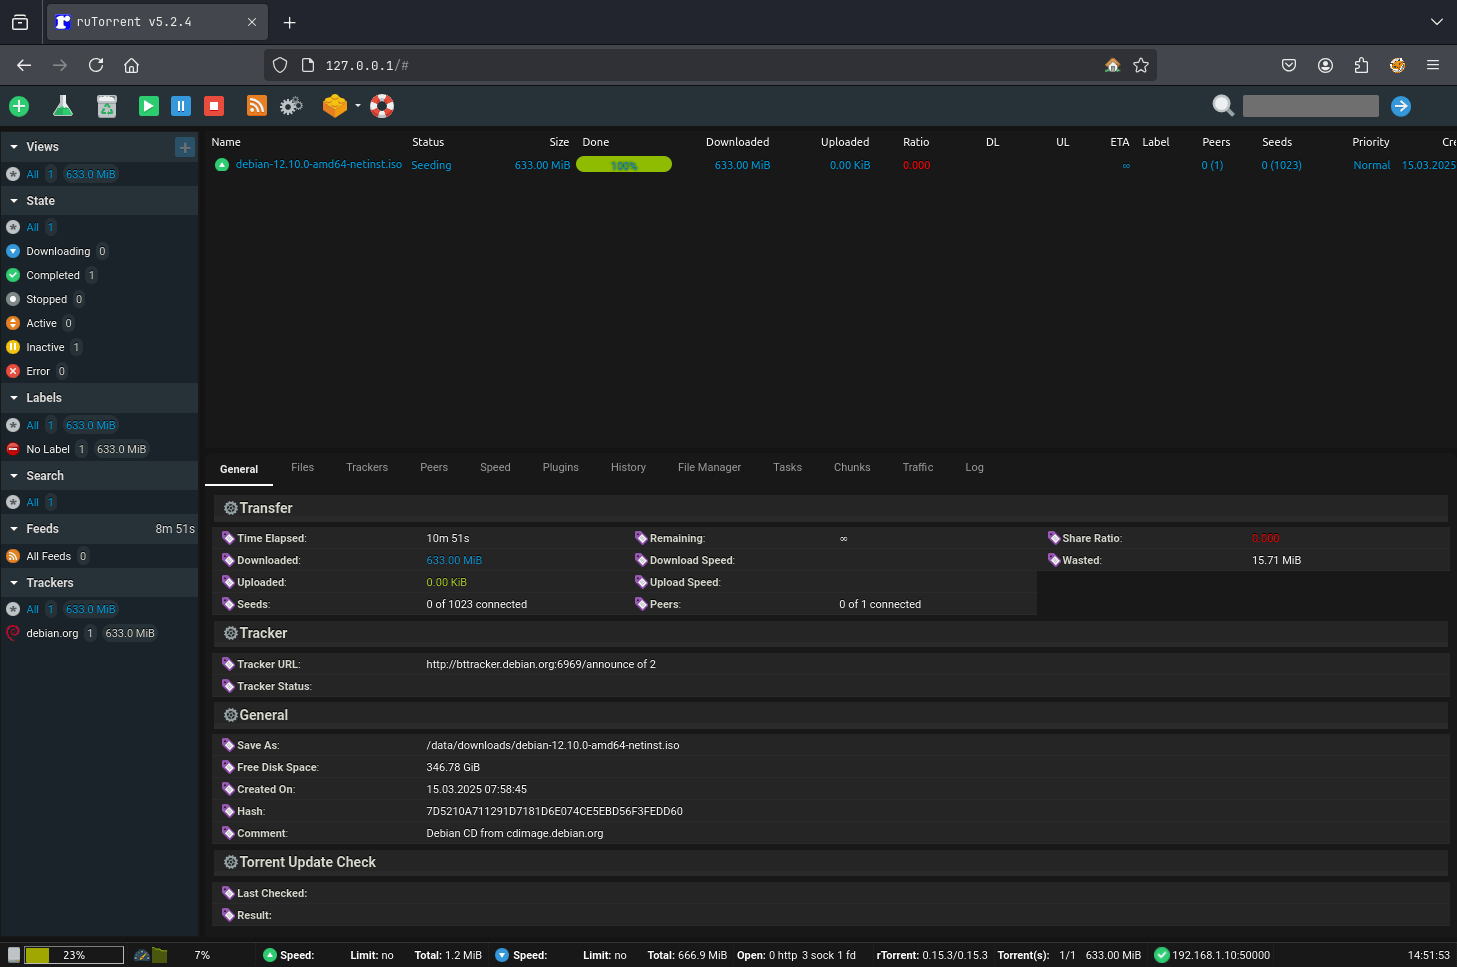Switch to the Speed tab
1457x967 pixels.
click(495, 467)
